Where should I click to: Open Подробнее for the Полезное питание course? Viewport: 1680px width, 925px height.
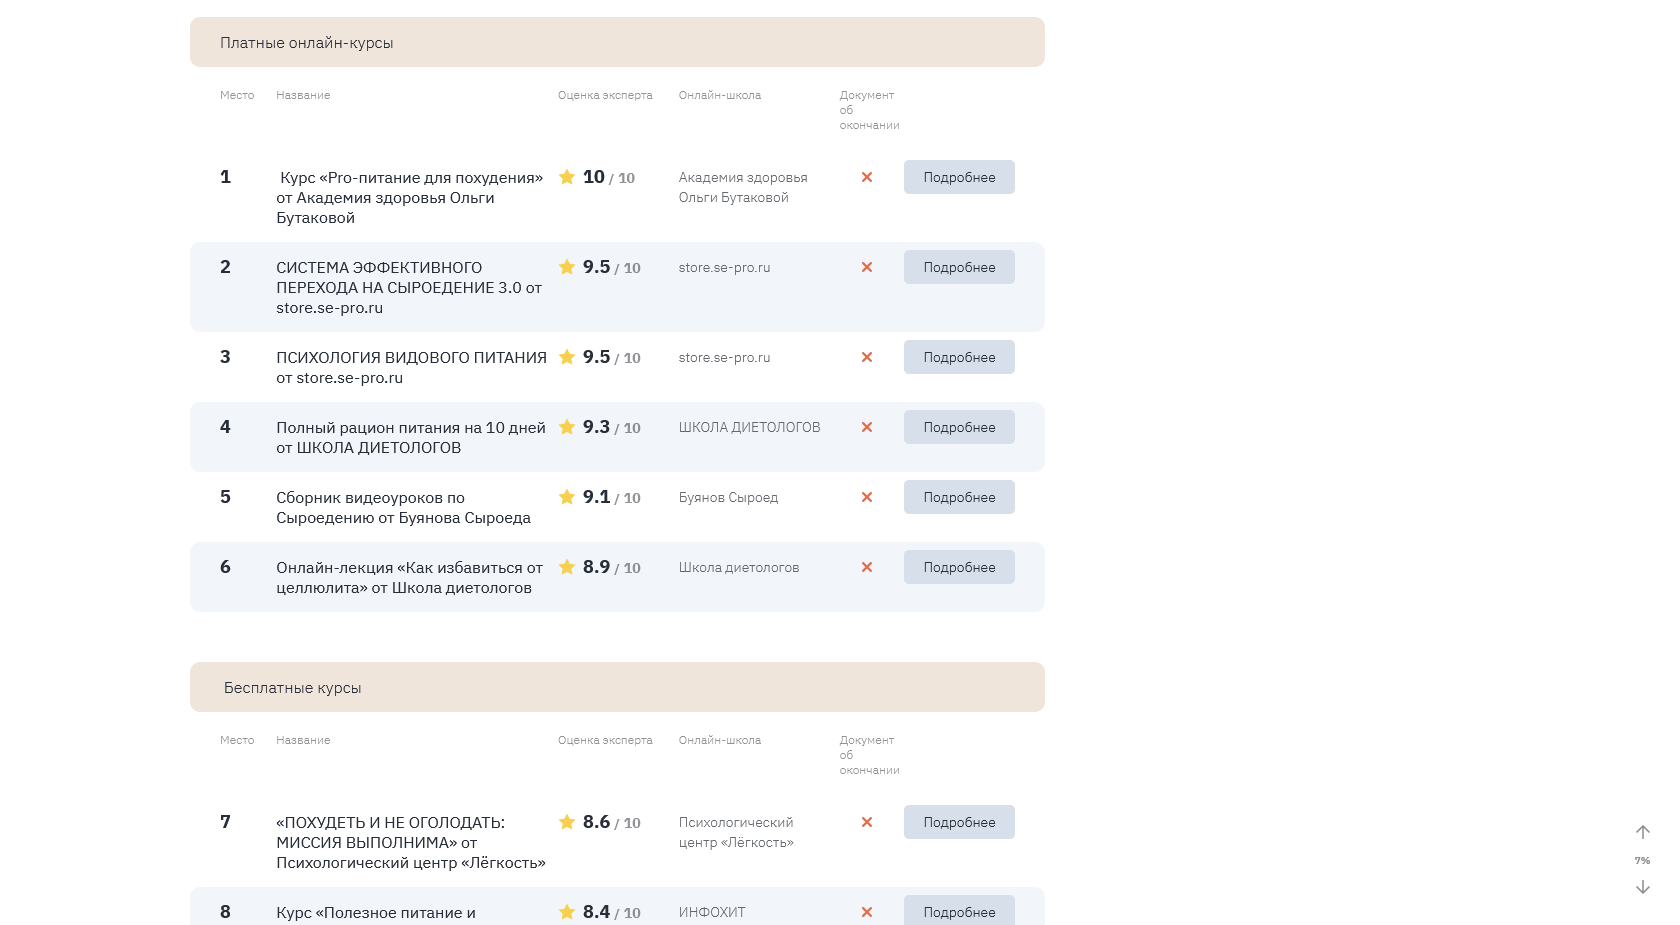point(959,910)
